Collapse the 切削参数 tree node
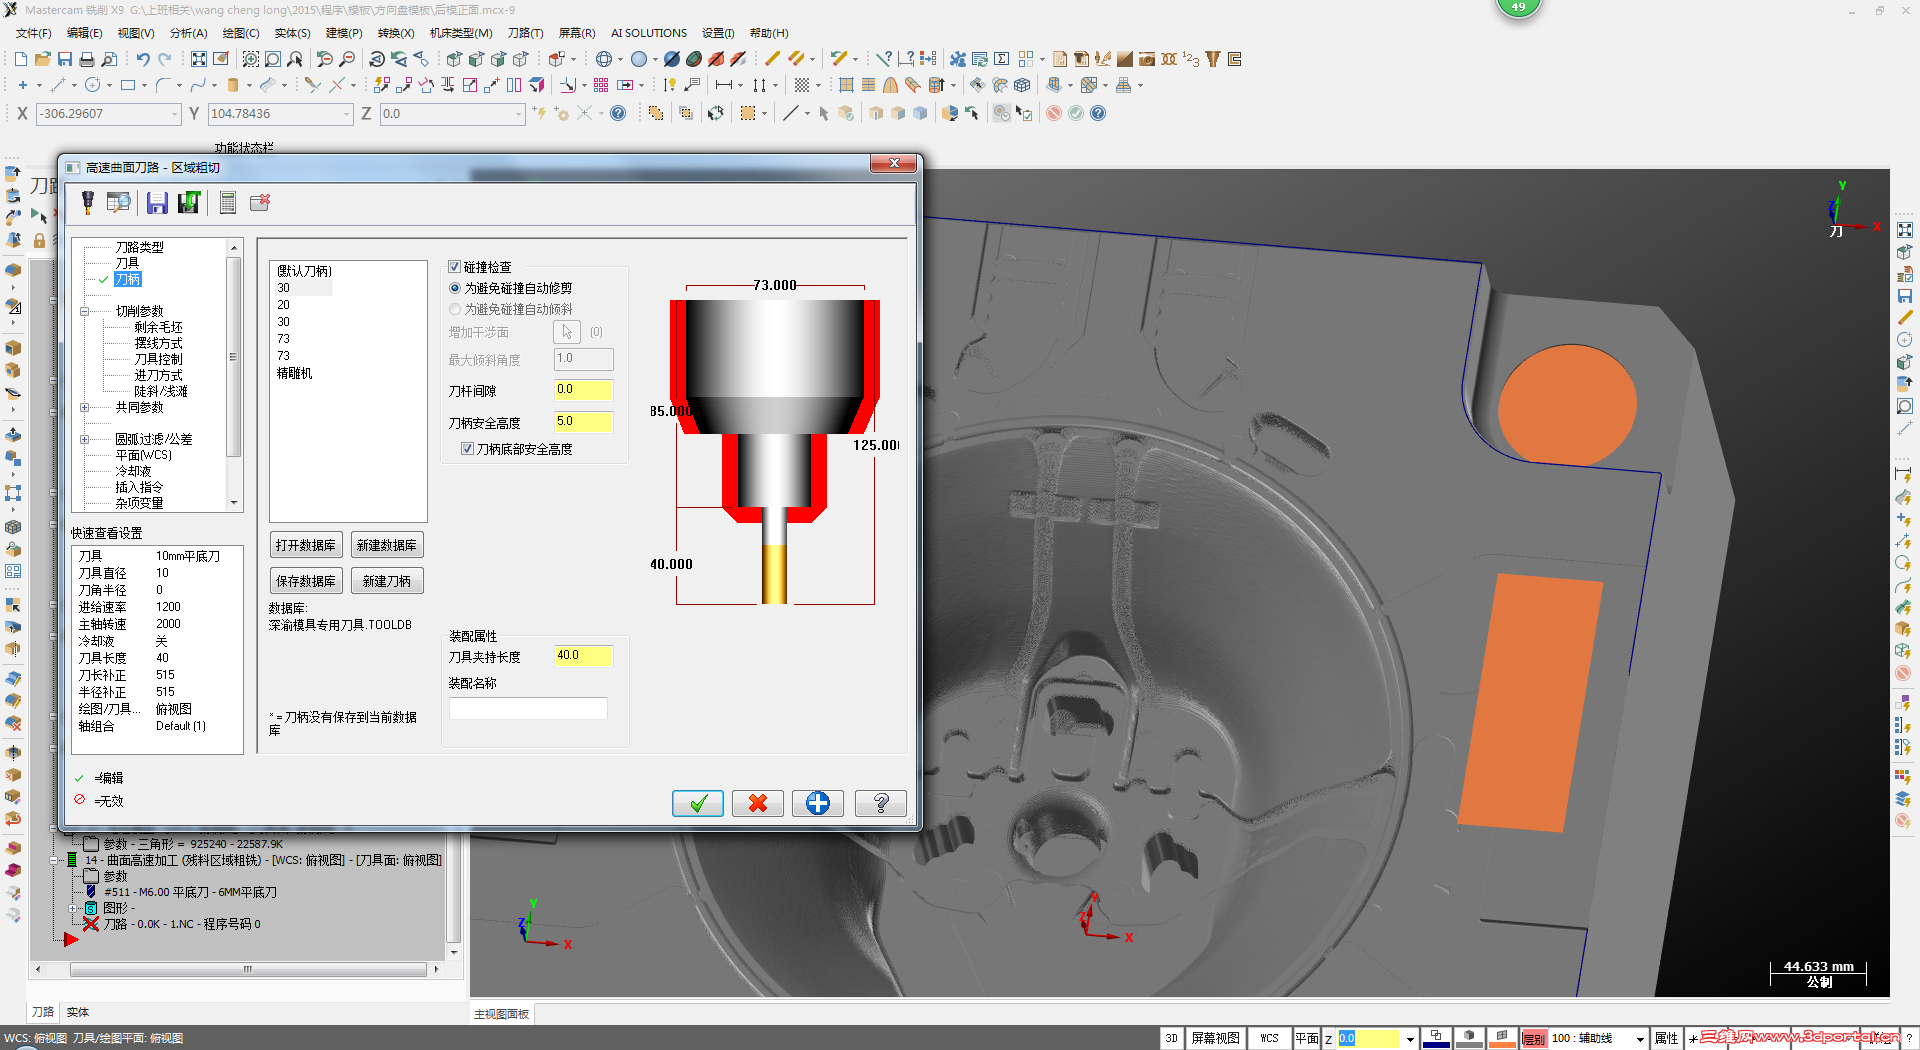Image resolution: width=1920 pixels, height=1050 pixels. [x=85, y=311]
